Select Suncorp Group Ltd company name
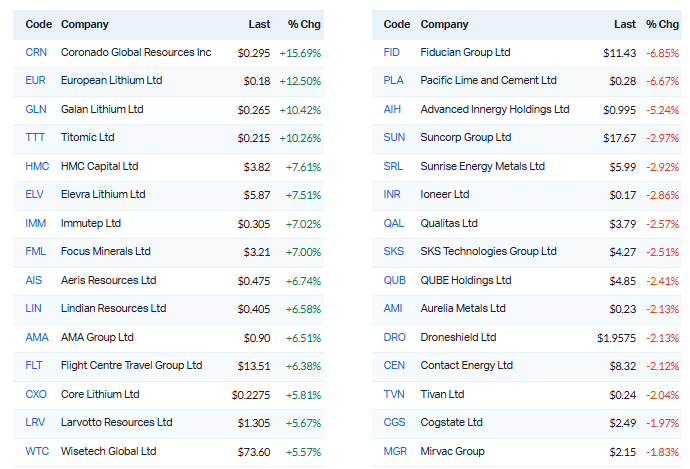 point(466,137)
